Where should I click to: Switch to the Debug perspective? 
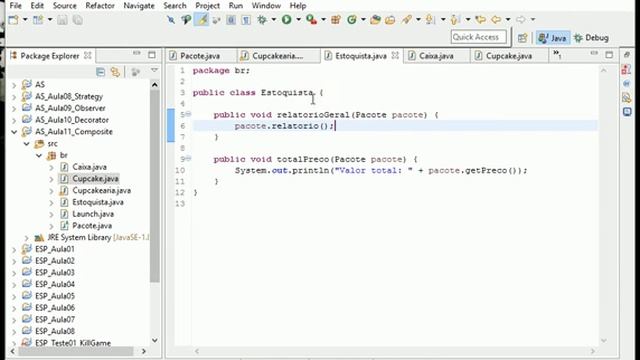591,38
